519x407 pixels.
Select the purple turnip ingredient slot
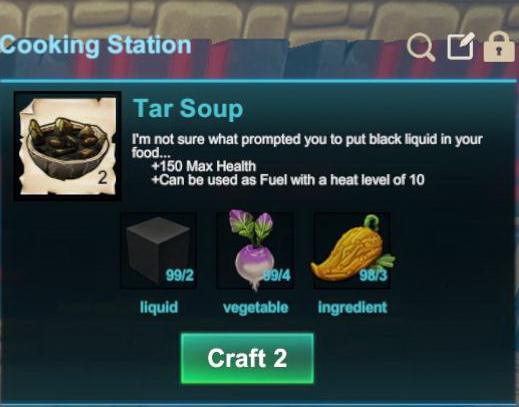[255, 251]
